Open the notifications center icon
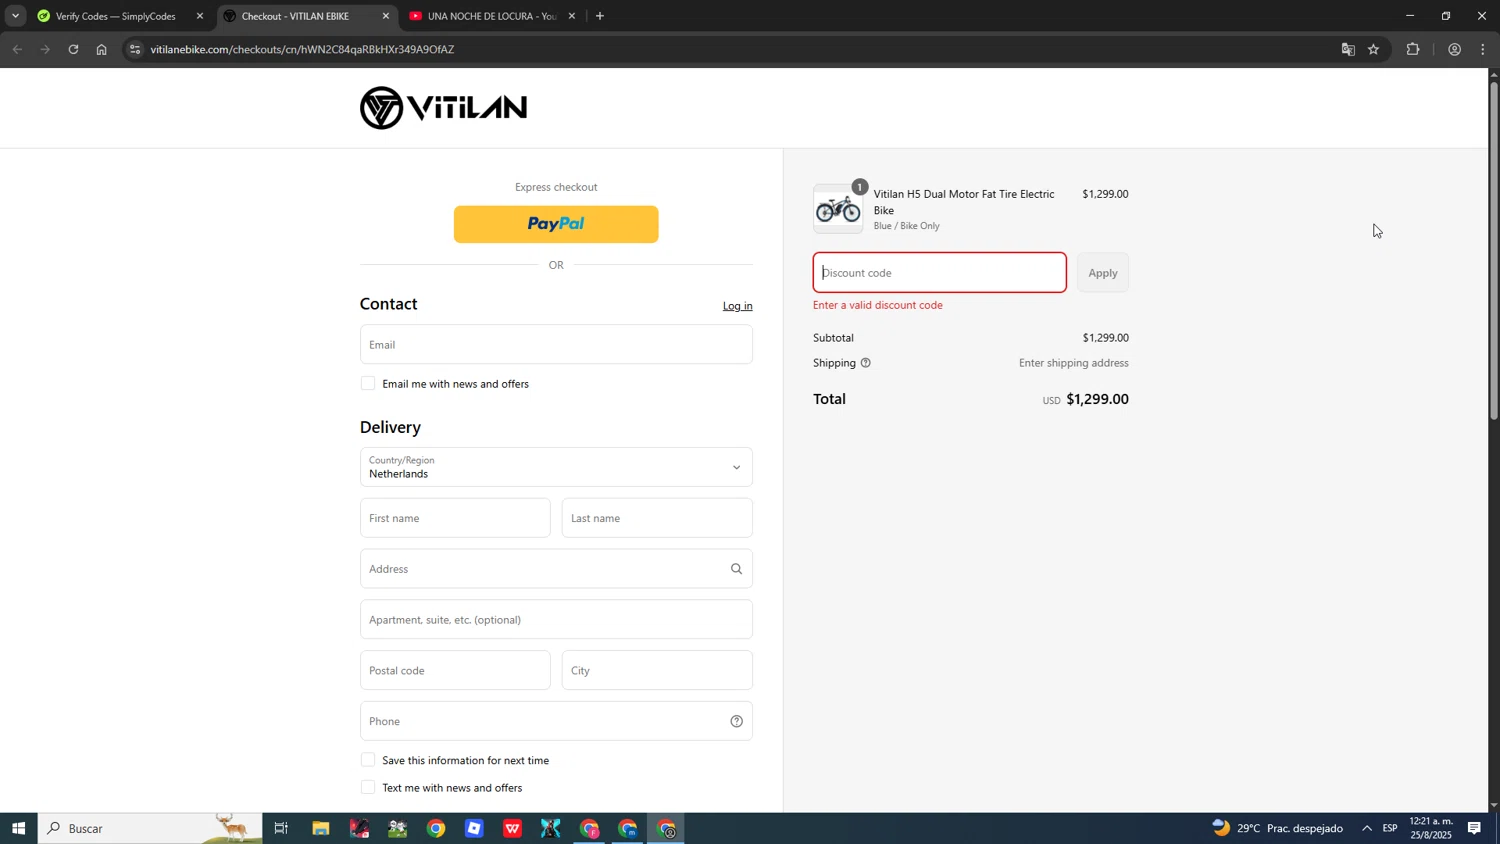 pyautogui.click(x=1475, y=829)
